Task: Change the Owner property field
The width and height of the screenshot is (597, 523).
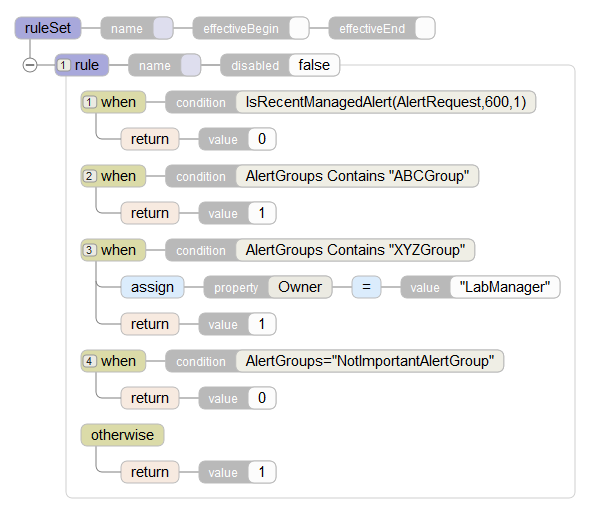Action: 300,287
